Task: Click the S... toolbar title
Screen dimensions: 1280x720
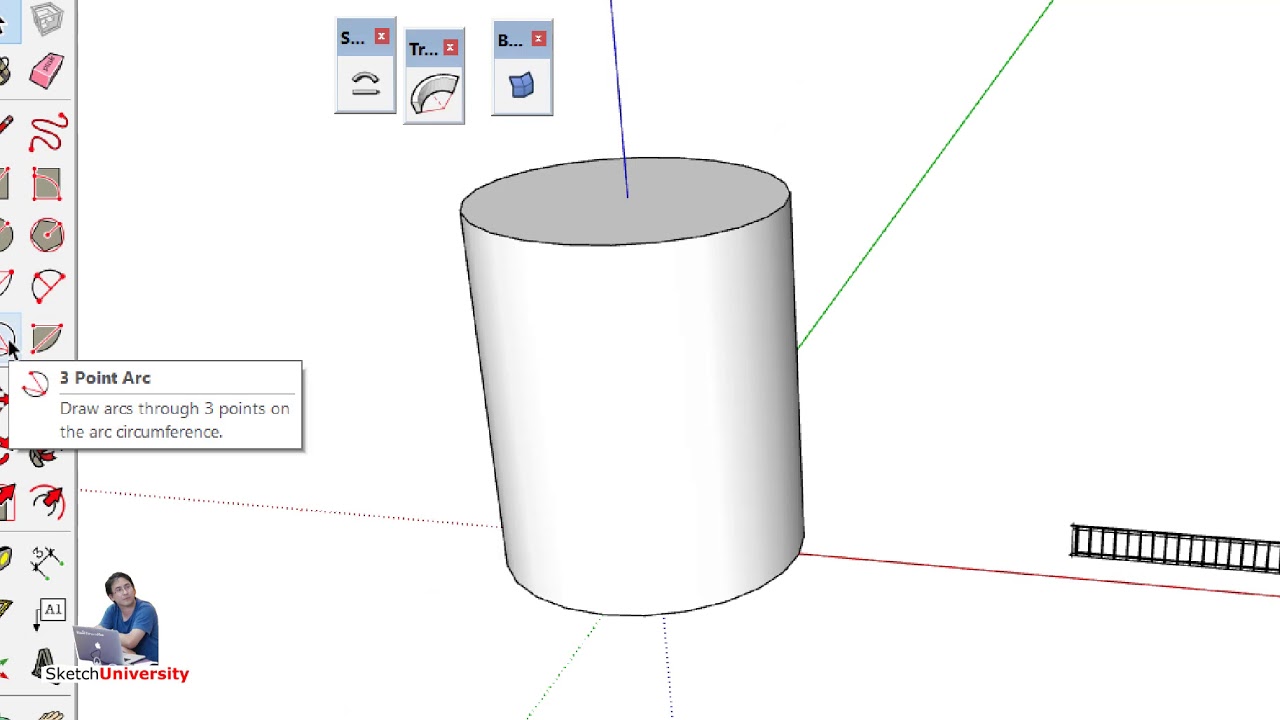Action: click(353, 39)
